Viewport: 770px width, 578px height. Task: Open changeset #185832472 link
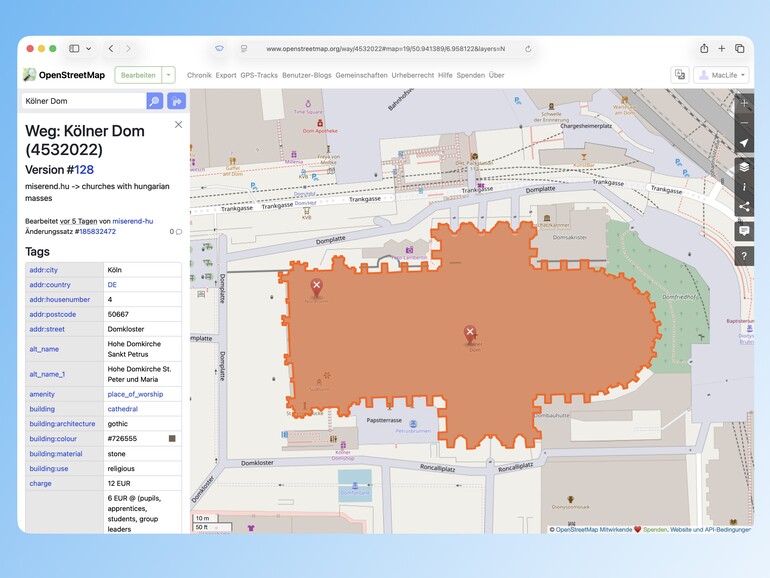[97, 232]
